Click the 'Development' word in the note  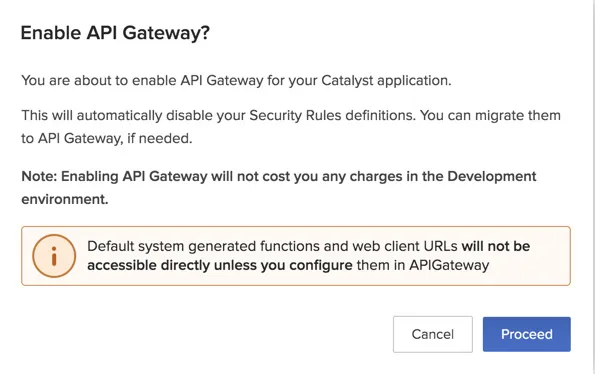[491, 176]
